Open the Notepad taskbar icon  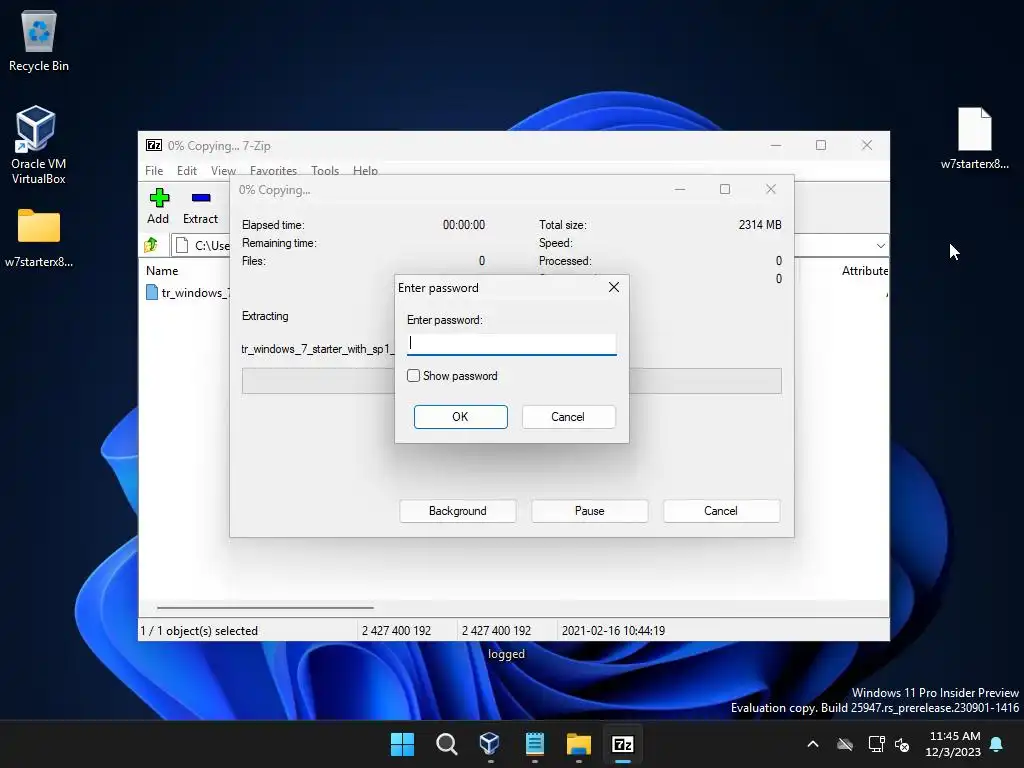(534, 744)
